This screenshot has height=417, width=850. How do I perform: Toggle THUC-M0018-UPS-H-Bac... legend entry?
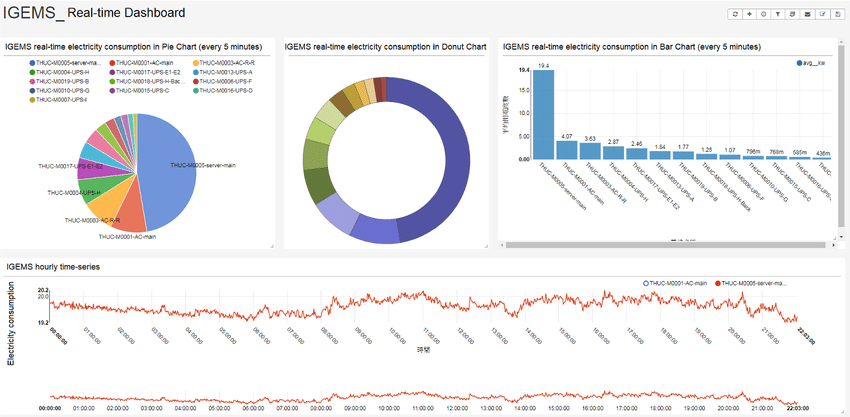[x=147, y=81]
